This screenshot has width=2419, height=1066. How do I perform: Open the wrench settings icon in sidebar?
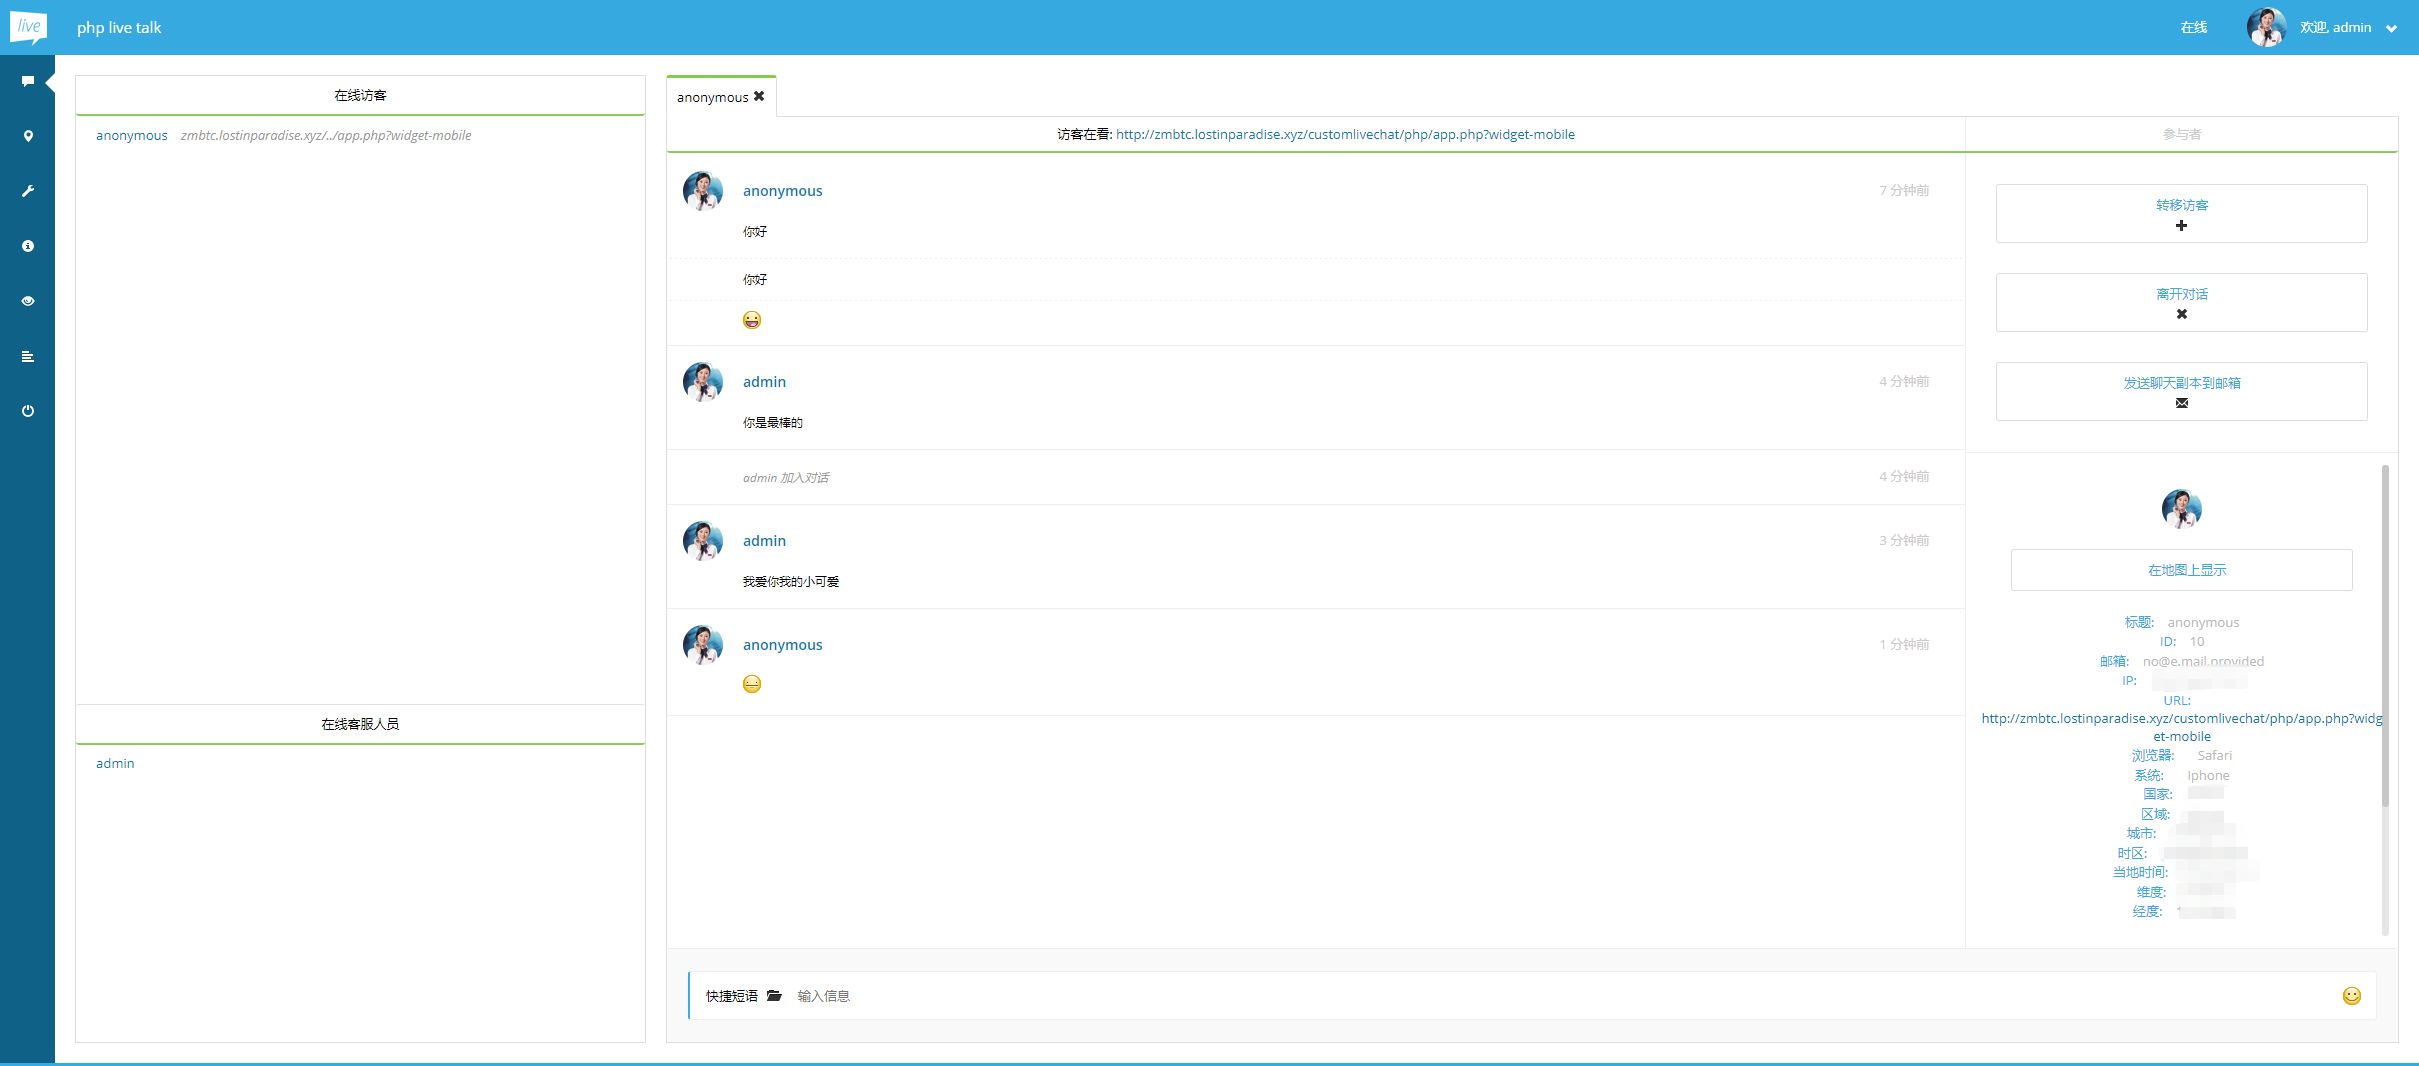pyautogui.click(x=28, y=191)
